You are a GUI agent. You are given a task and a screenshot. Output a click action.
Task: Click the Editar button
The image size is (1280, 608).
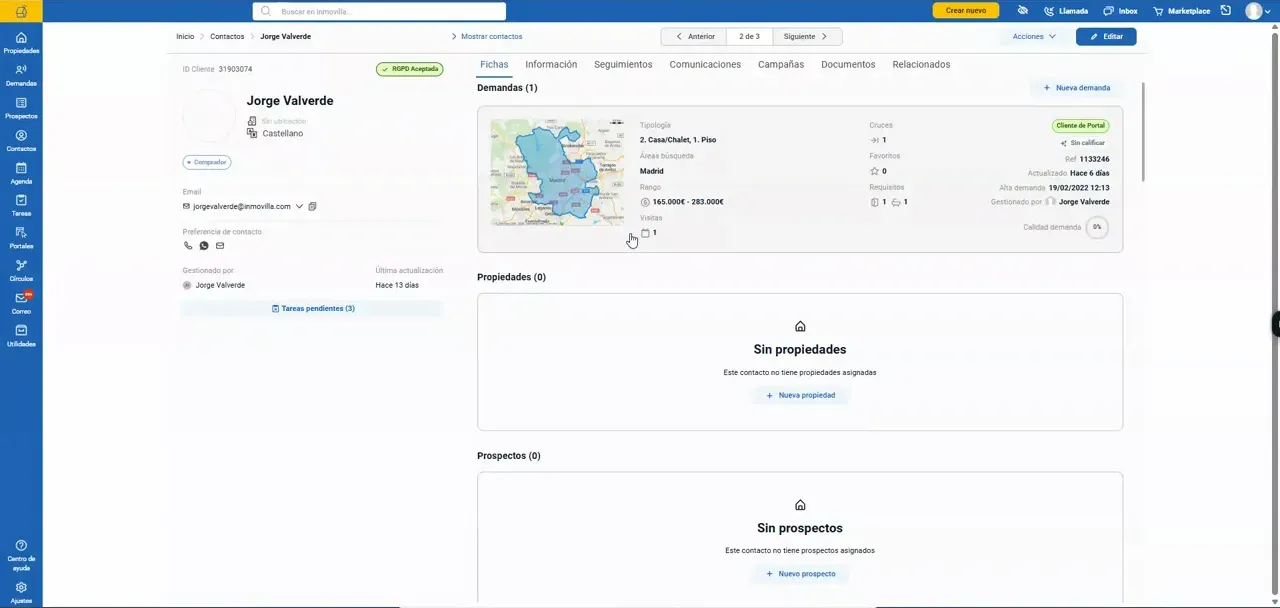pos(1106,36)
